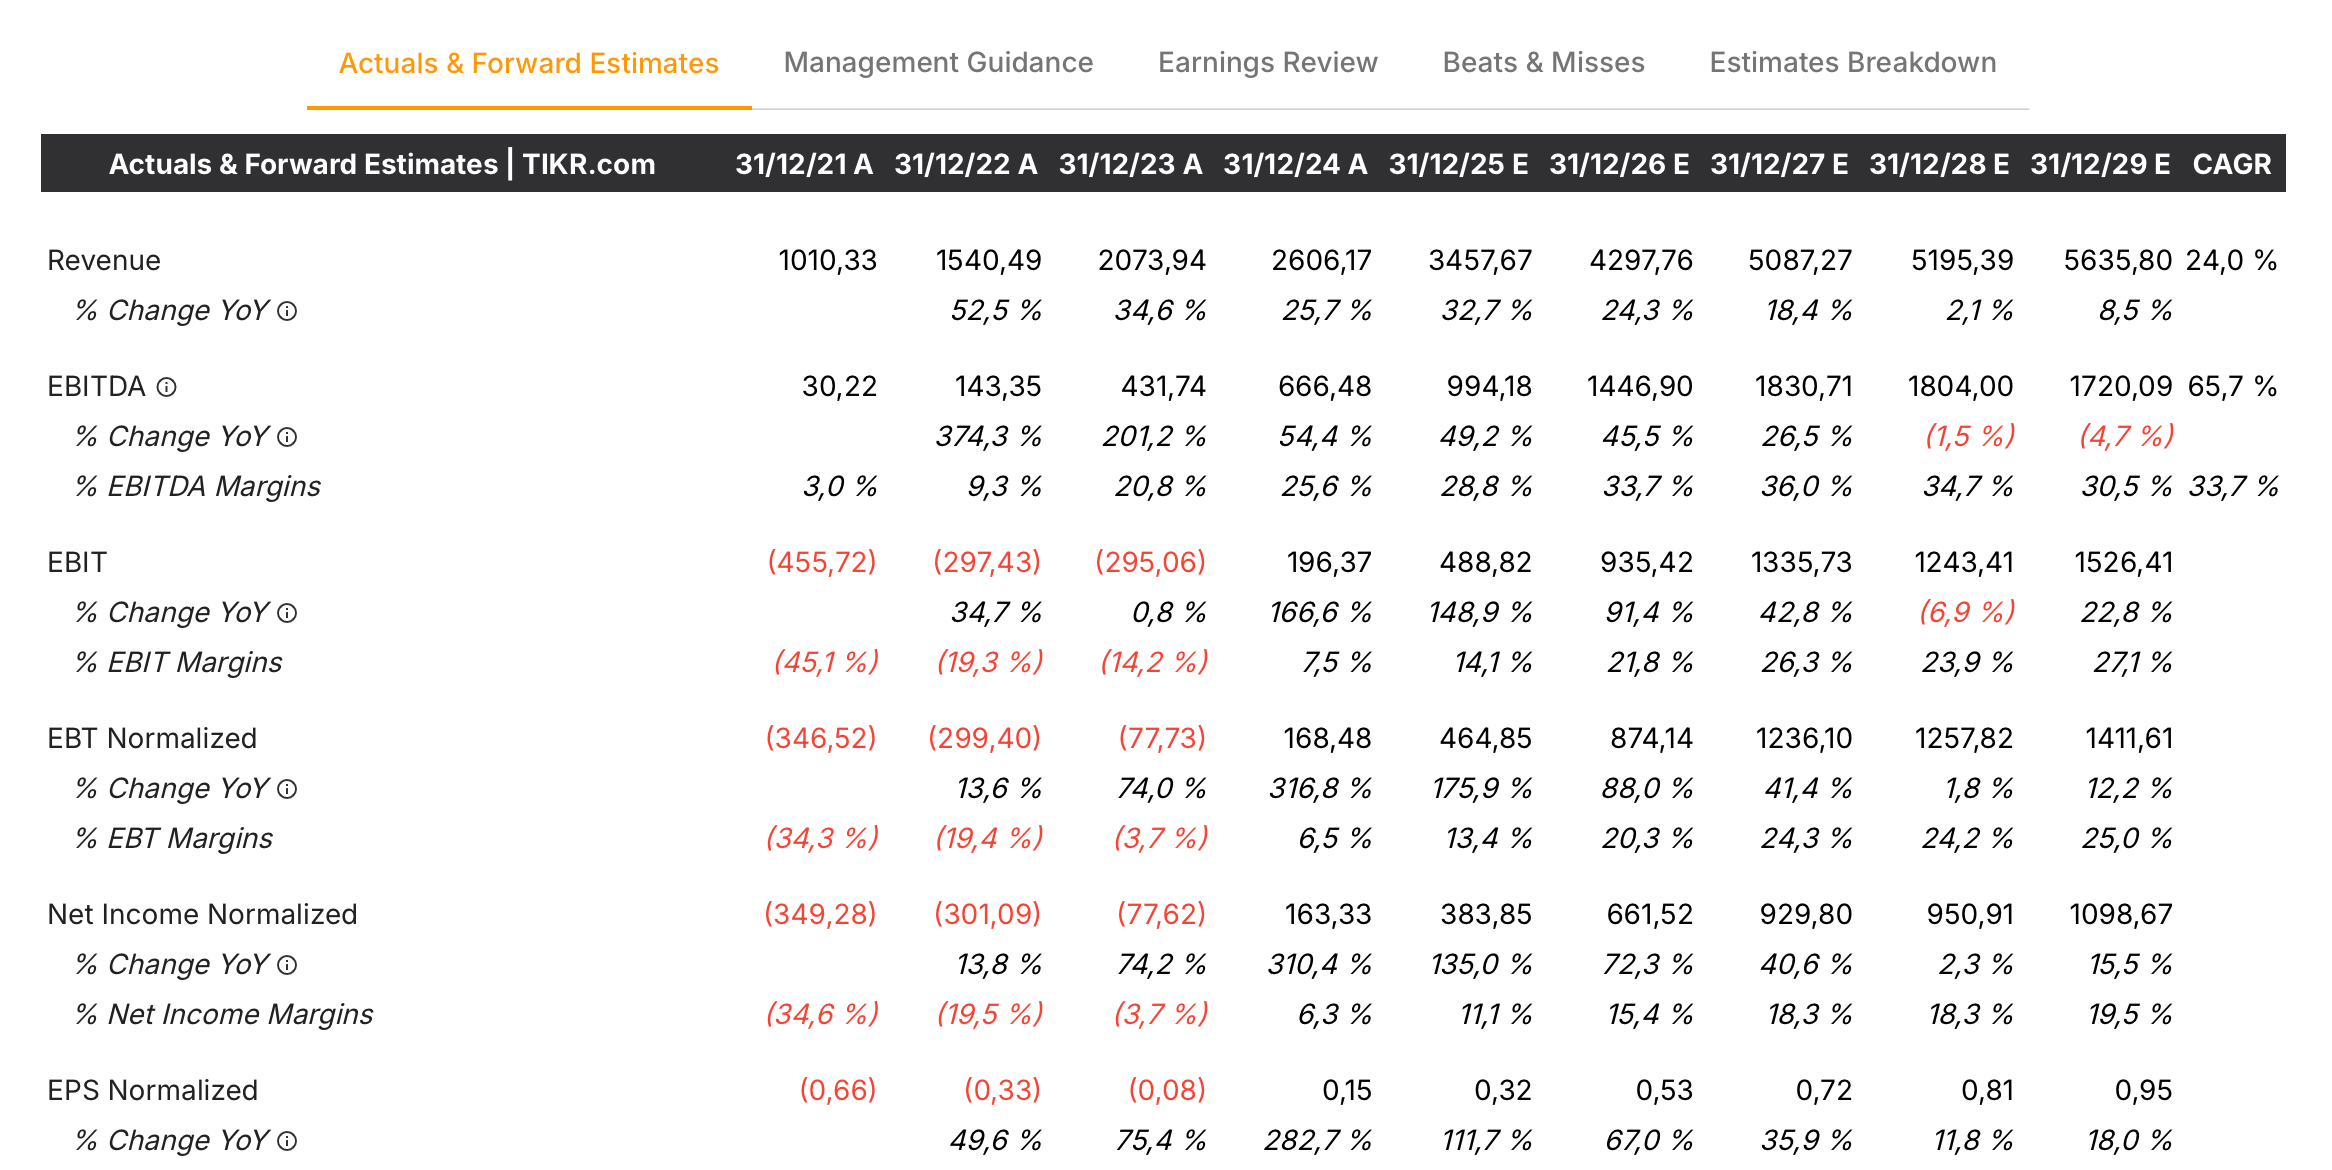Switch to Earnings Review tab
Screen dimensions: 2332x1170
pyautogui.click(x=1267, y=63)
